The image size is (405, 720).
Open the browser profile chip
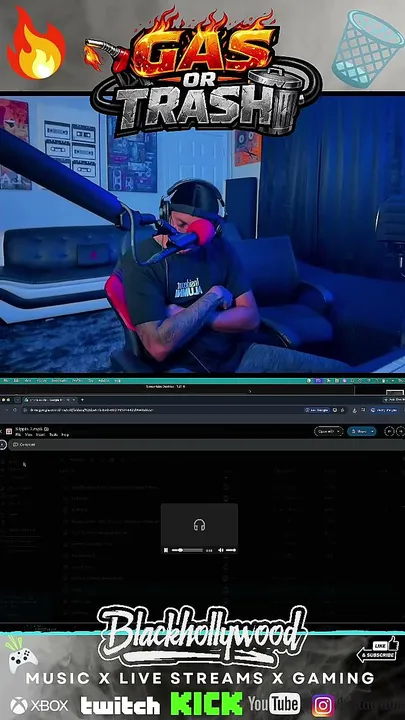point(384,410)
